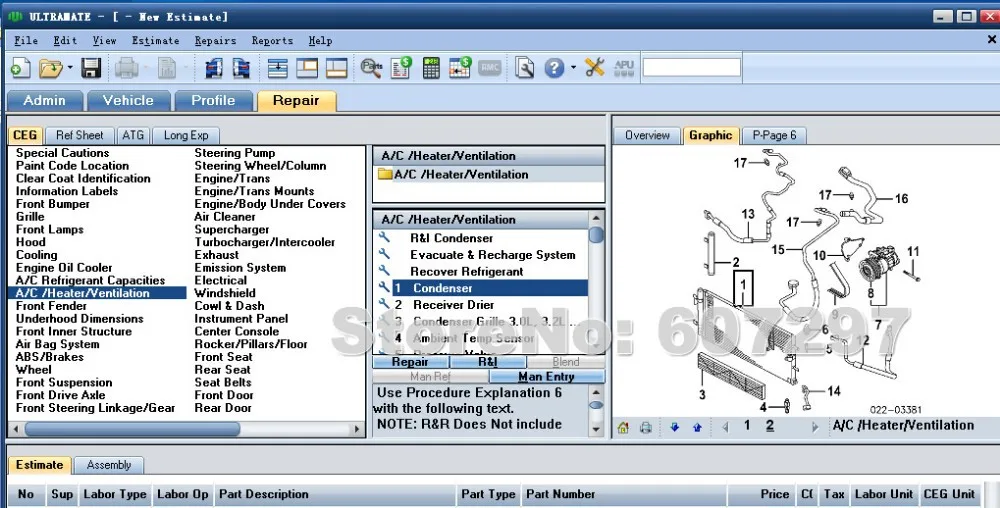Switch to the Profile tab
The height and width of the screenshot is (508, 1000).
coord(213,101)
